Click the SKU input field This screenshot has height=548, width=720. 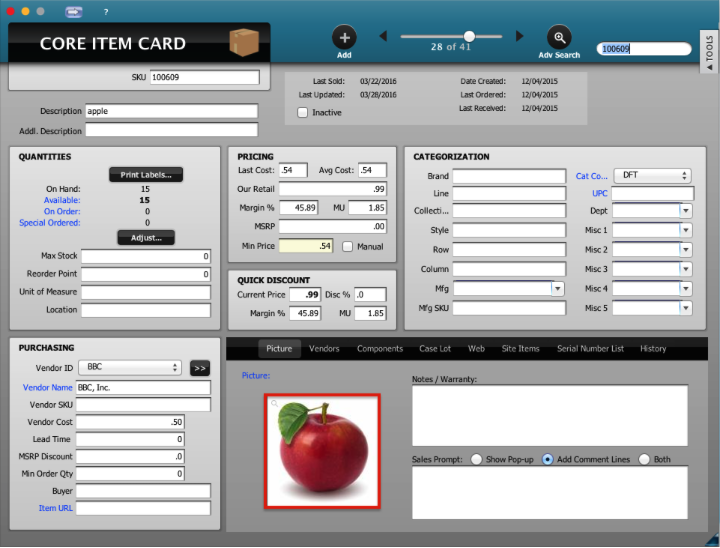point(205,77)
